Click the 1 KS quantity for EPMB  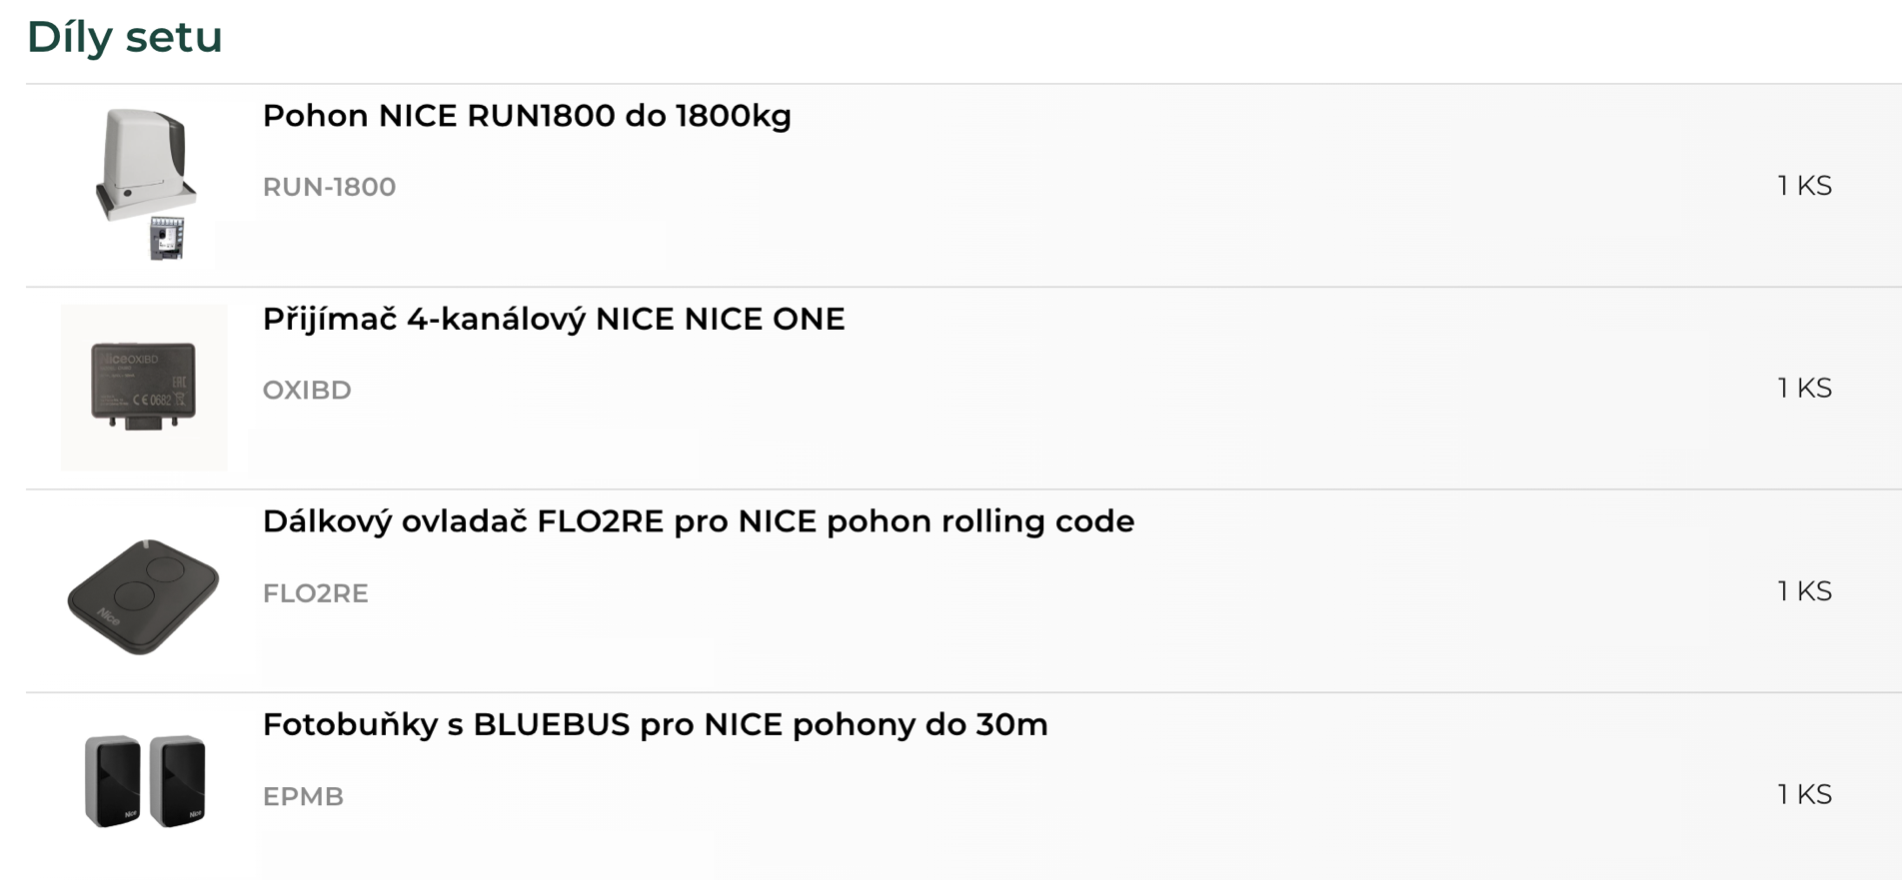coord(1804,794)
